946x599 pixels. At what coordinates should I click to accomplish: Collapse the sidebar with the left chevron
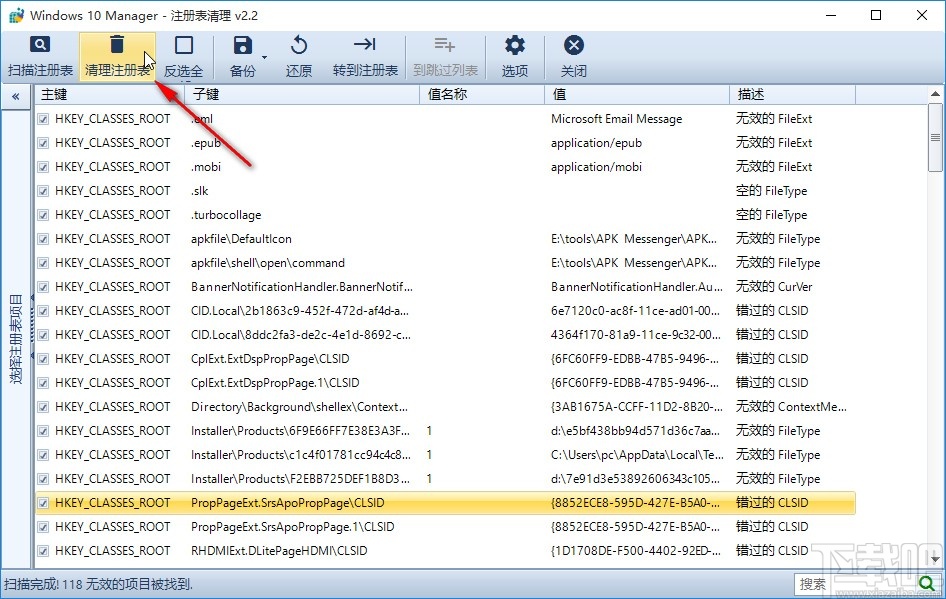point(16,97)
